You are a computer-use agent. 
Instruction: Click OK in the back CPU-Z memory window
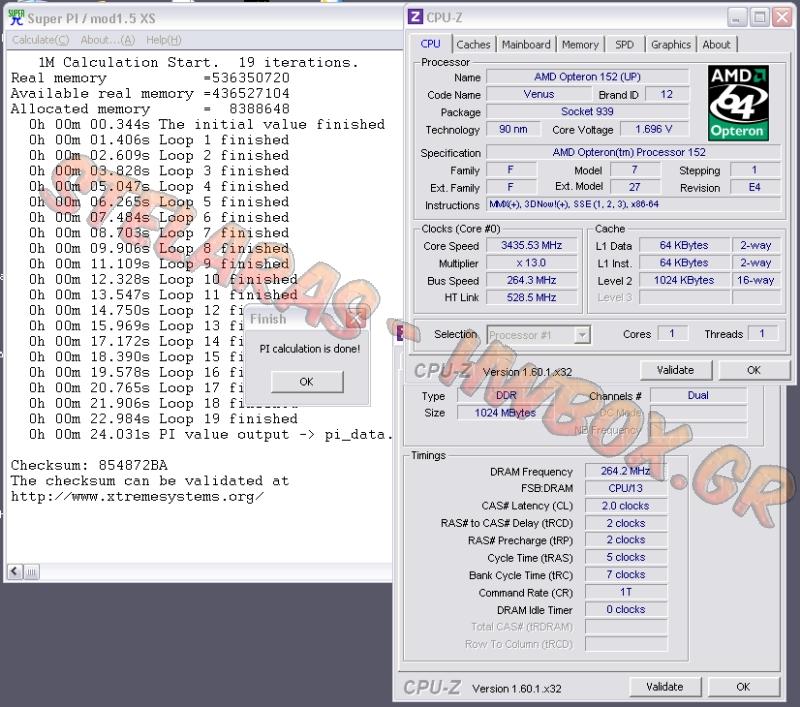point(743,687)
